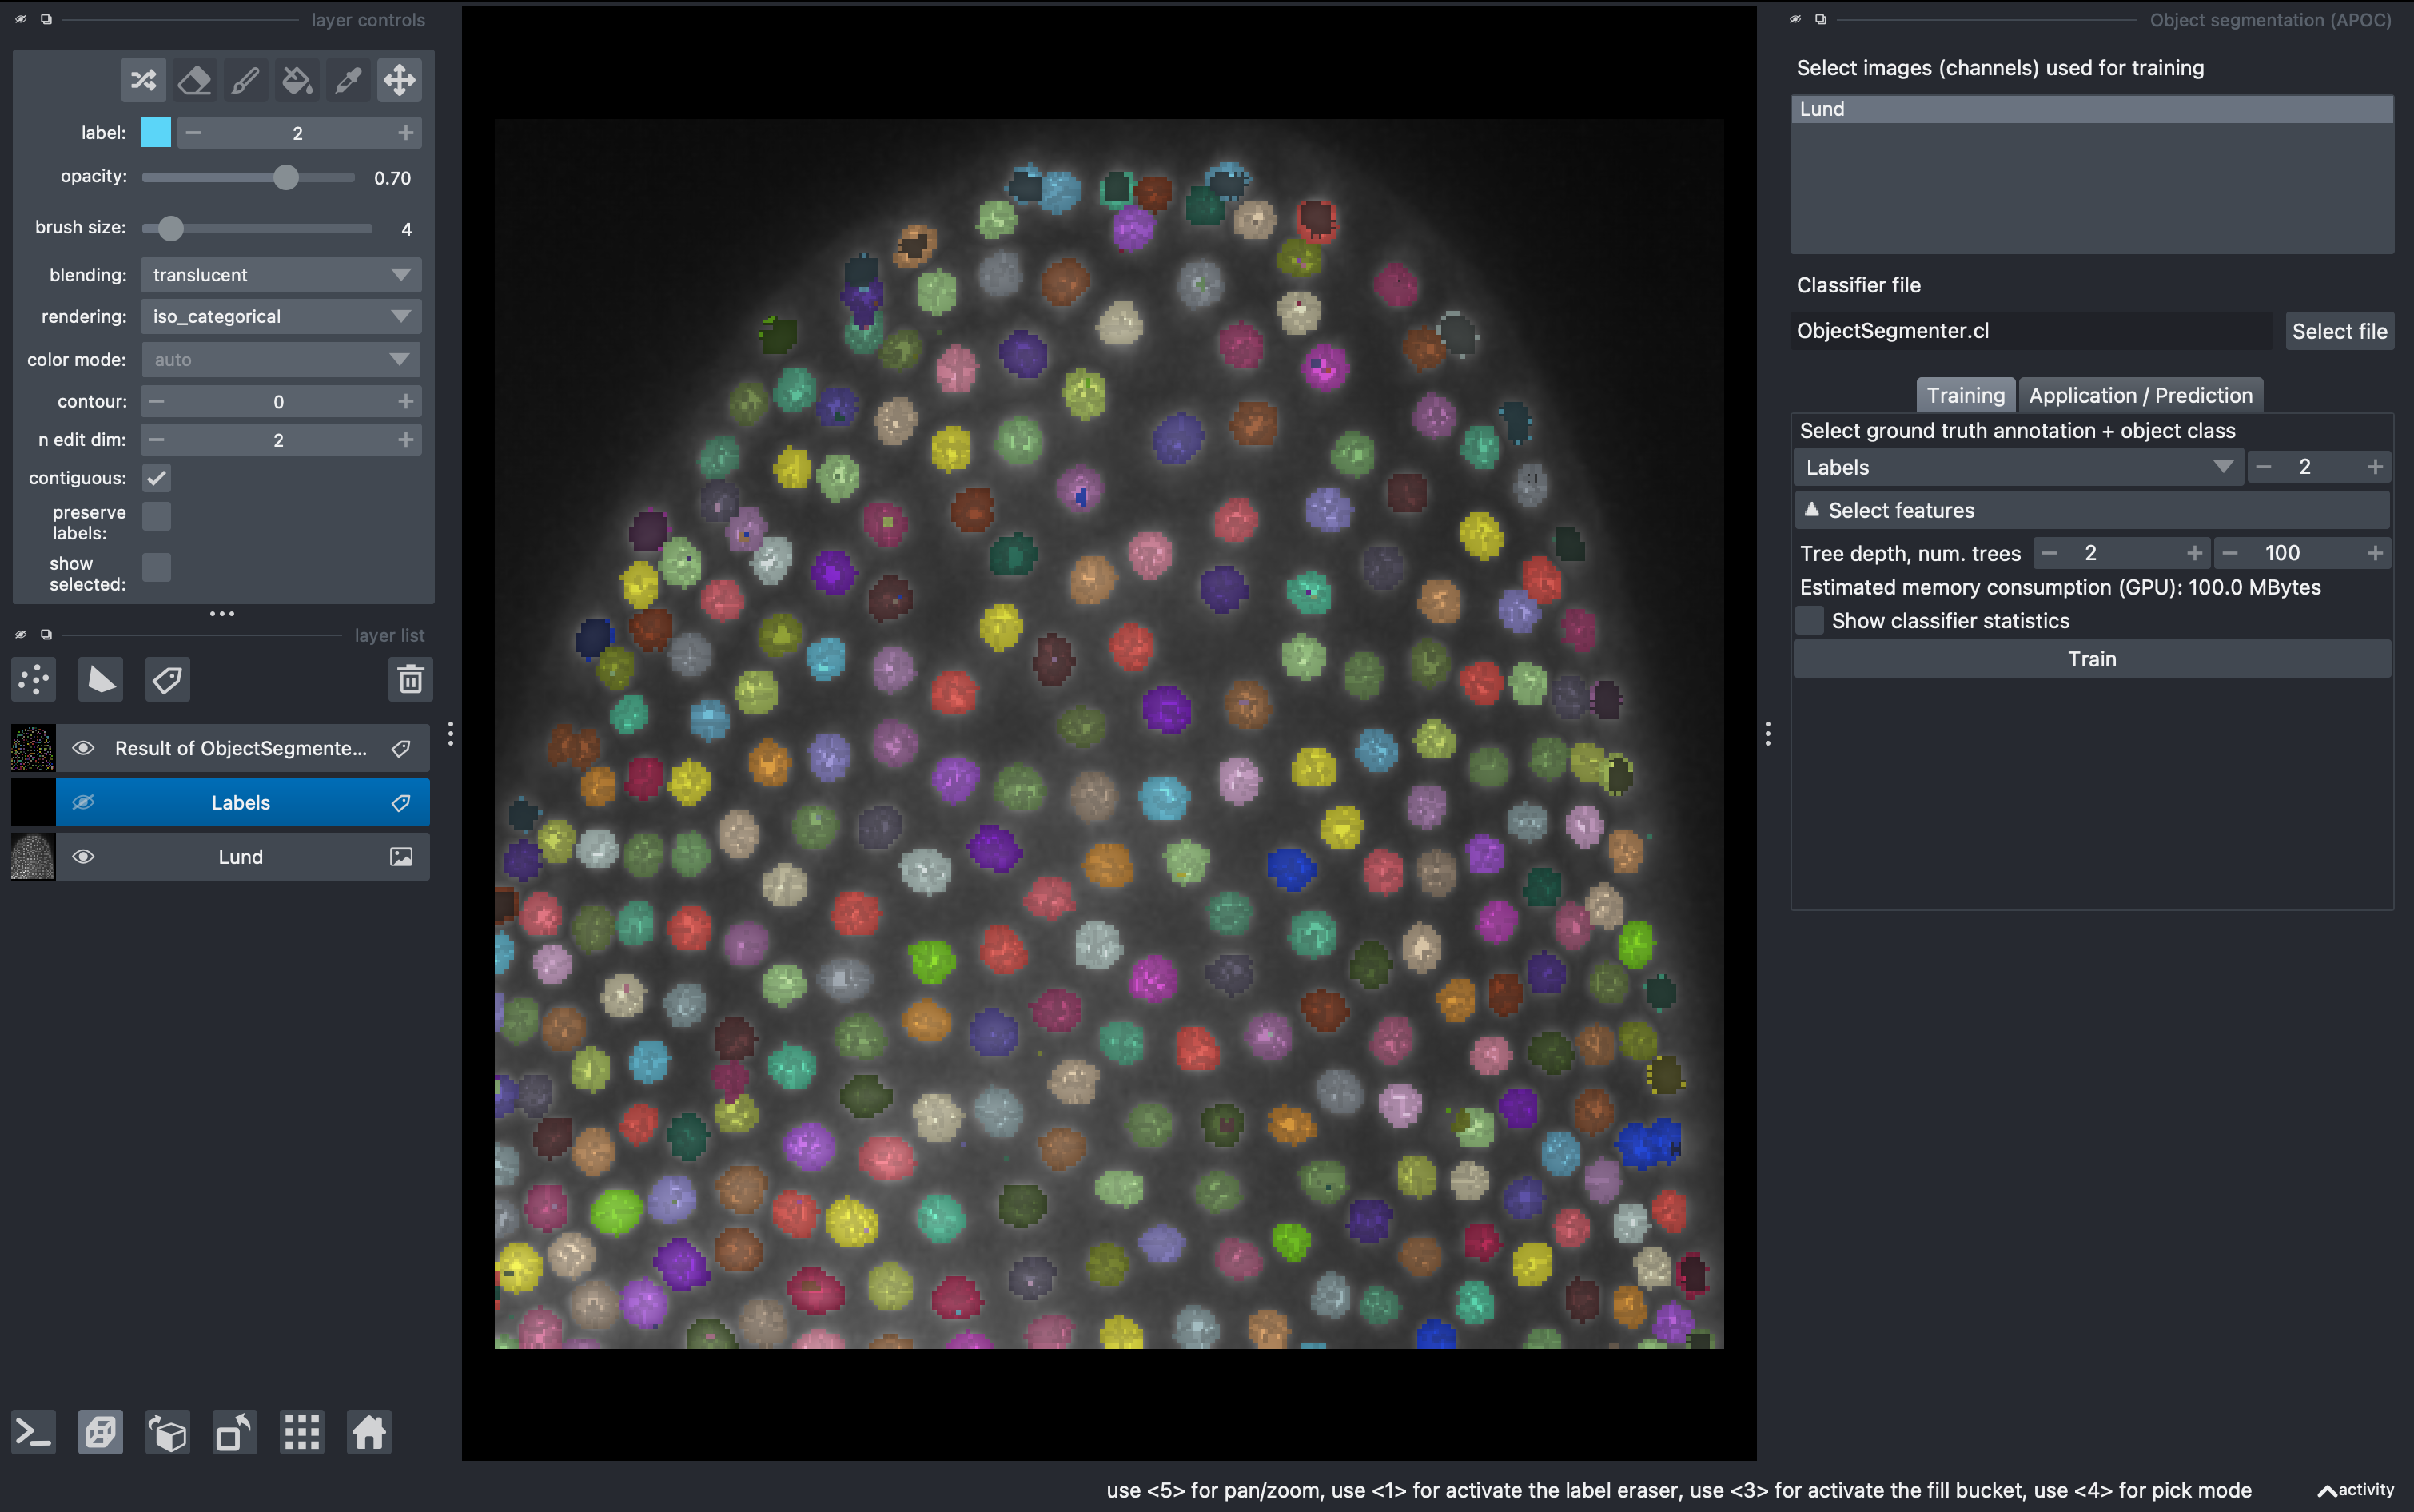
Task: Toggle grid view mode
Action: pos(302,1433)
